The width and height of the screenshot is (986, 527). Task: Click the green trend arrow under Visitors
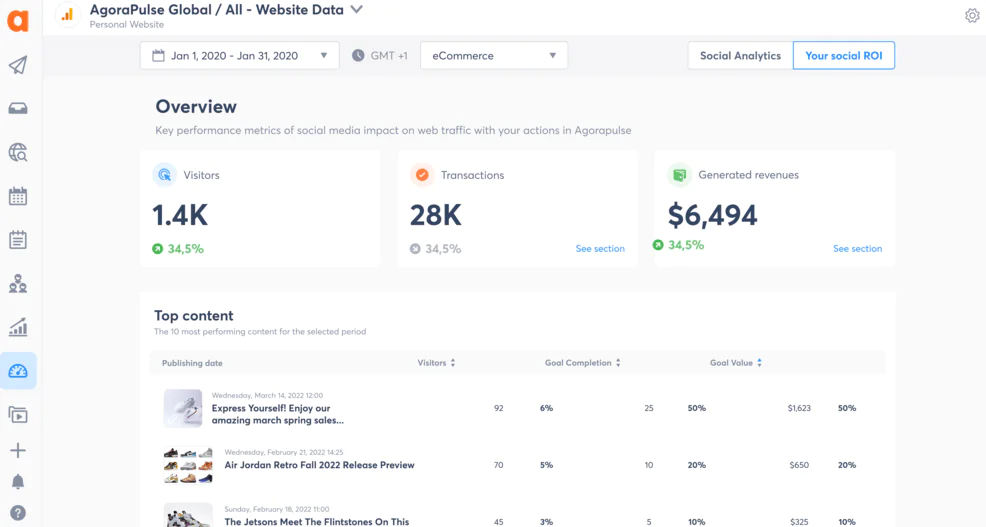click(157, 249)
